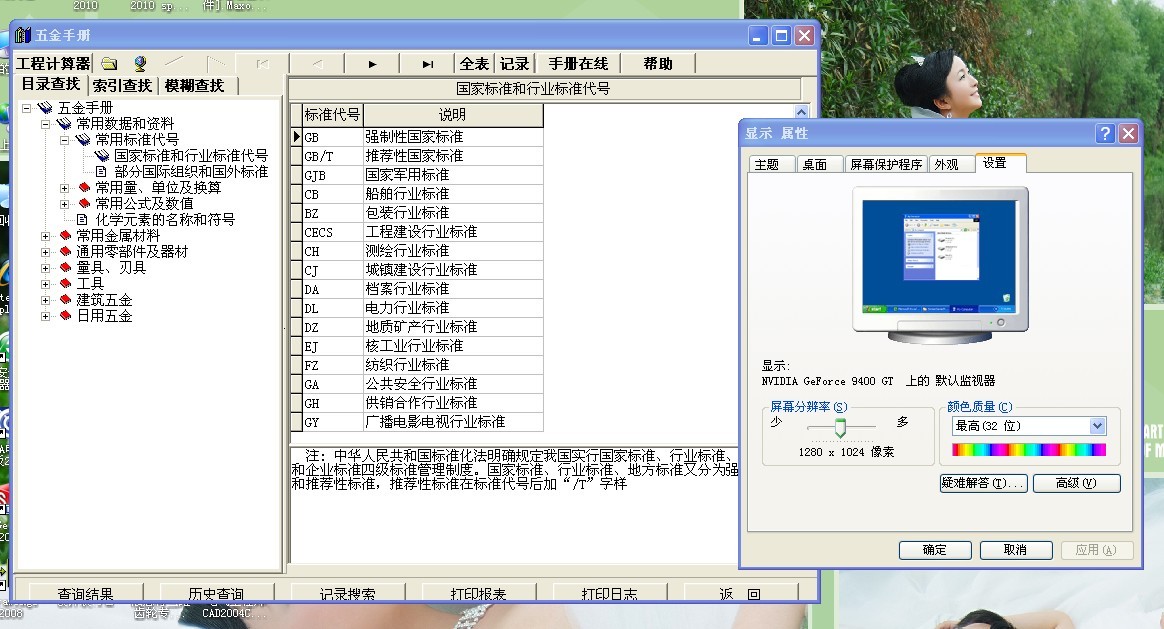The height and width of the screenshot is (629, 1164).
Task: Open the 主题 tab in display properties
Action: pyautogui.click(x=771, y=164)
